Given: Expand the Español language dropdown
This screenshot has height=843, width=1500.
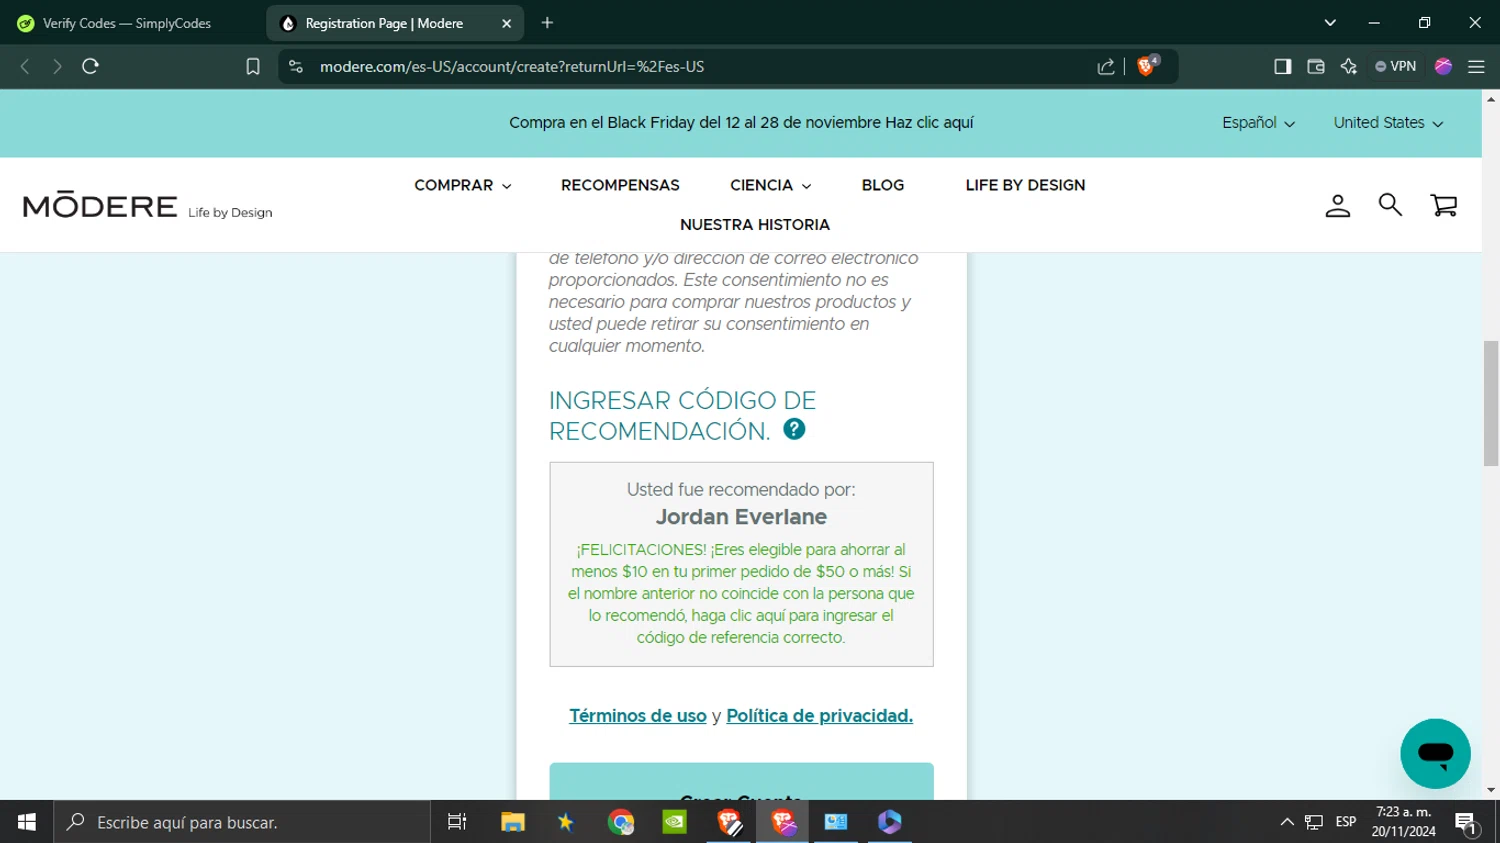Looking at the screenshot, I should coord(1258,123).
